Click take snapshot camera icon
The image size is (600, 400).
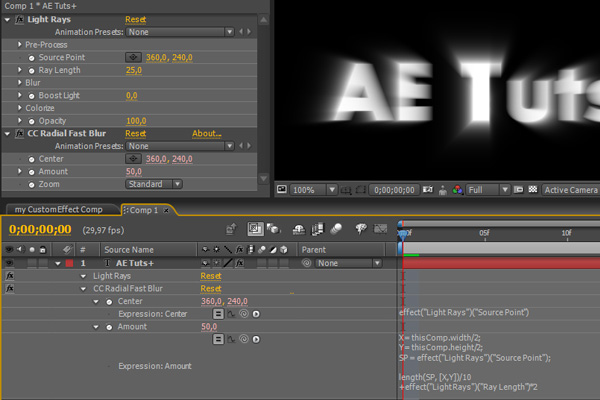coord(428,190)
